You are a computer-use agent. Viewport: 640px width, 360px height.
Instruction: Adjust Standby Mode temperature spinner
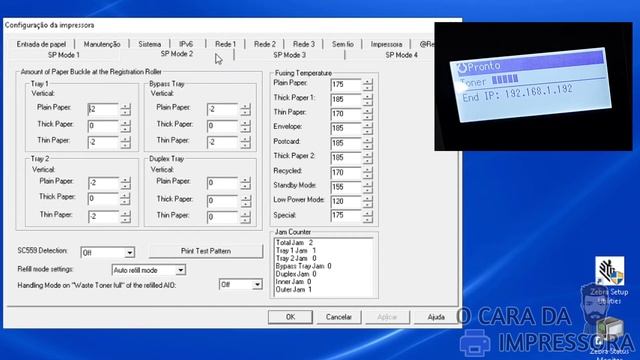(367, 187)
